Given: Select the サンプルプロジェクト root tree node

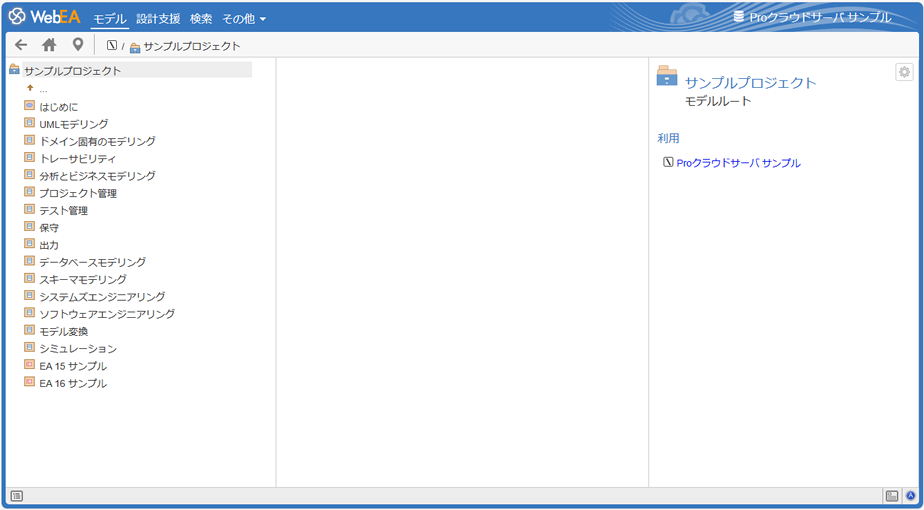Looking at the screenshot, I should click(137, 71).
